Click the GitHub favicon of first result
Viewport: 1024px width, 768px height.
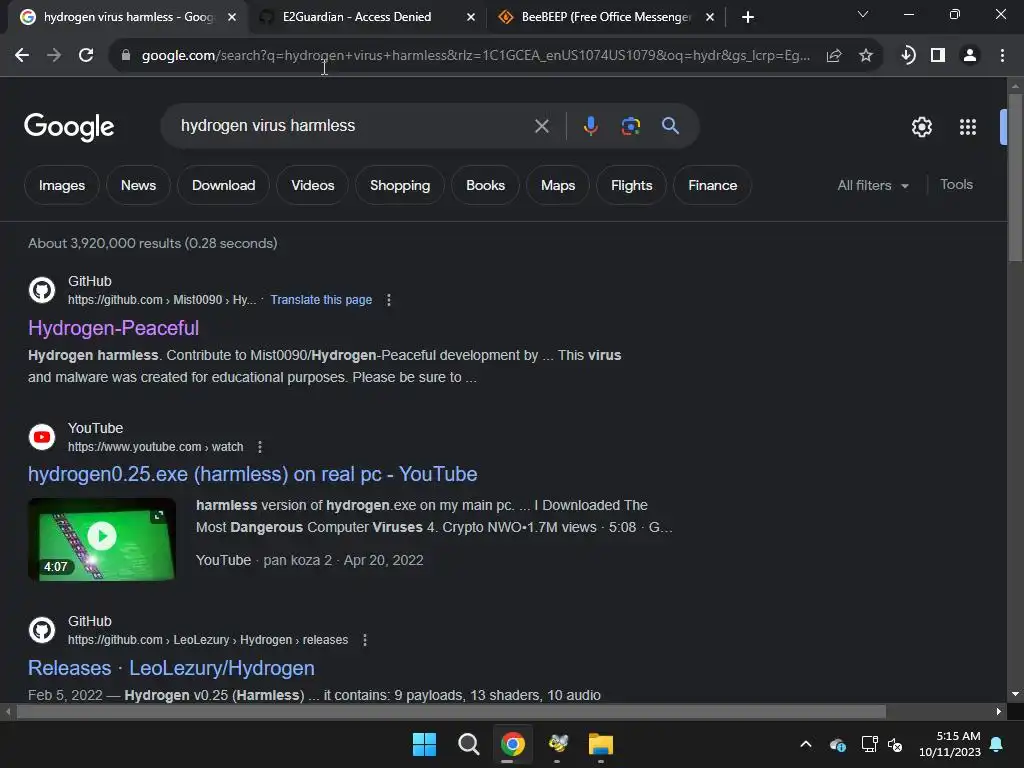pyautogui.click(x=42, y=290)
